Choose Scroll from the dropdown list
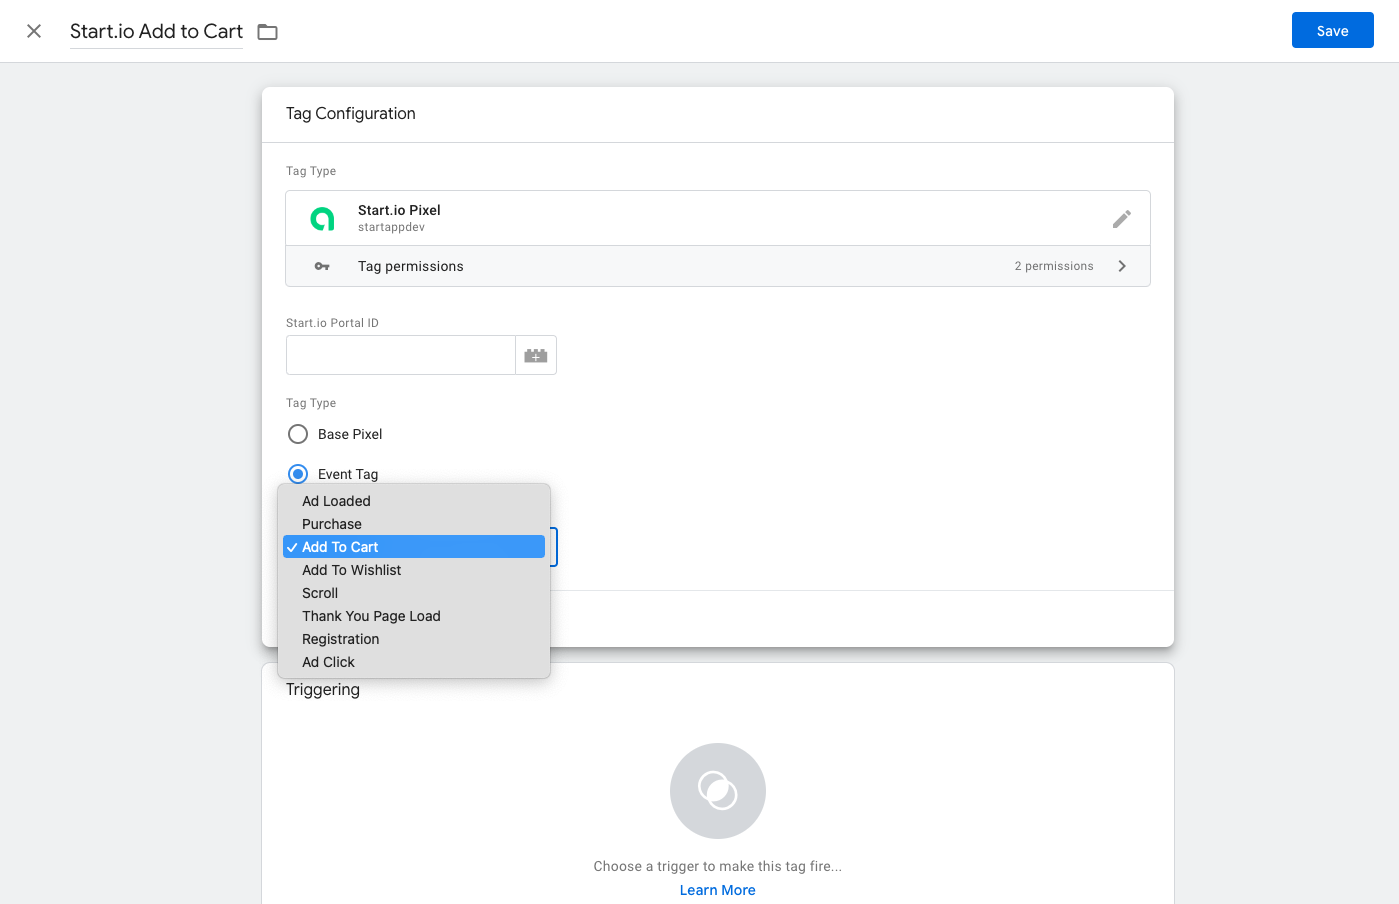Viewport: 1399px width, 904px height. [x=414, y=593]
